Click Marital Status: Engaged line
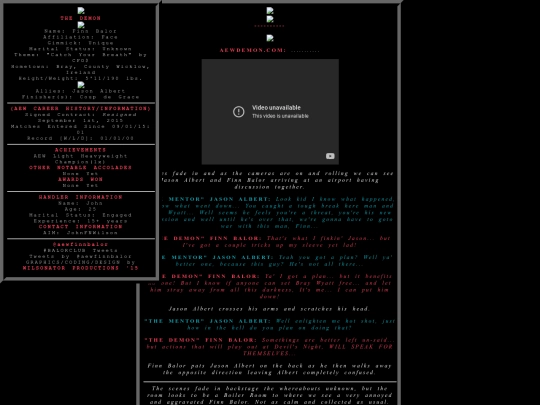The width and height of the screenshot is (540, 405). click(81, 215)
